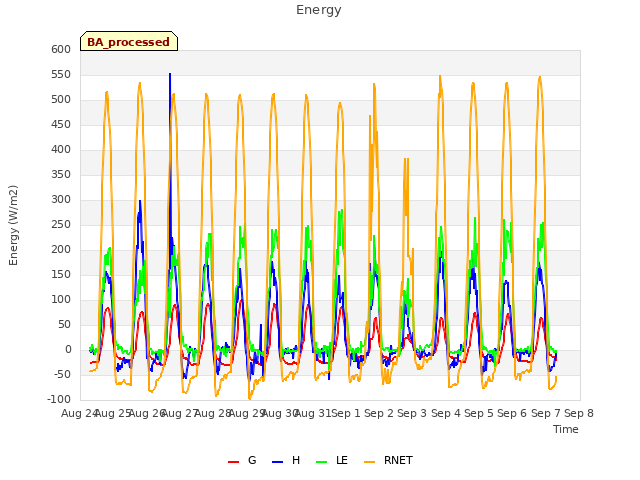The image size is (640, 480).
Task: Click the 500 y-axis tick value
Action: coord(61,100)
